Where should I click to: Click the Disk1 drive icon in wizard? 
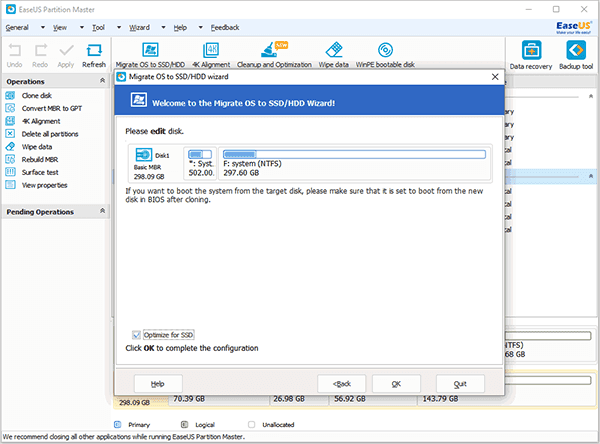(143, 155)
